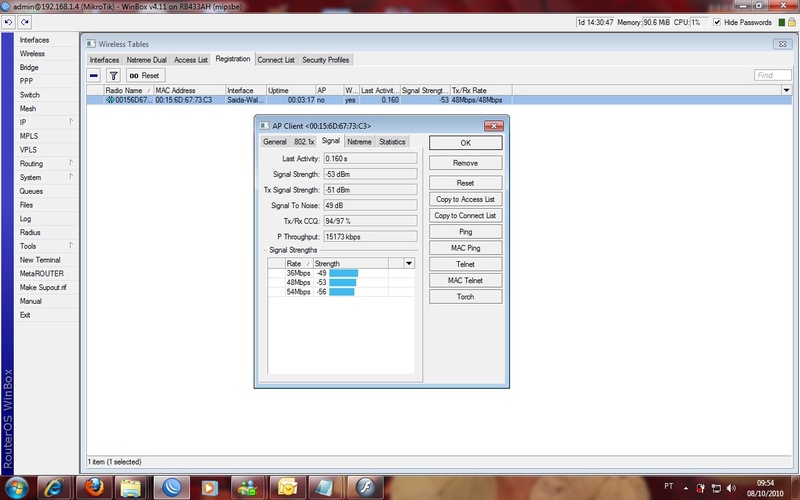Click the volume speaker tray icon
Viewport: 800px width, 500px height.
point(731,488)
